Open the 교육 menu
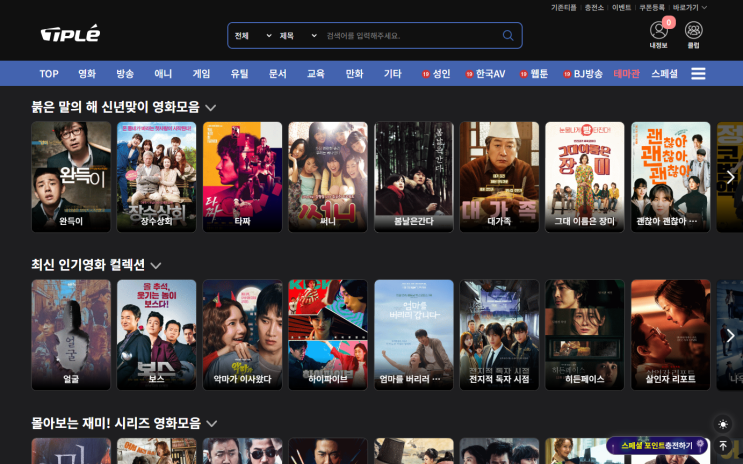 316,73
